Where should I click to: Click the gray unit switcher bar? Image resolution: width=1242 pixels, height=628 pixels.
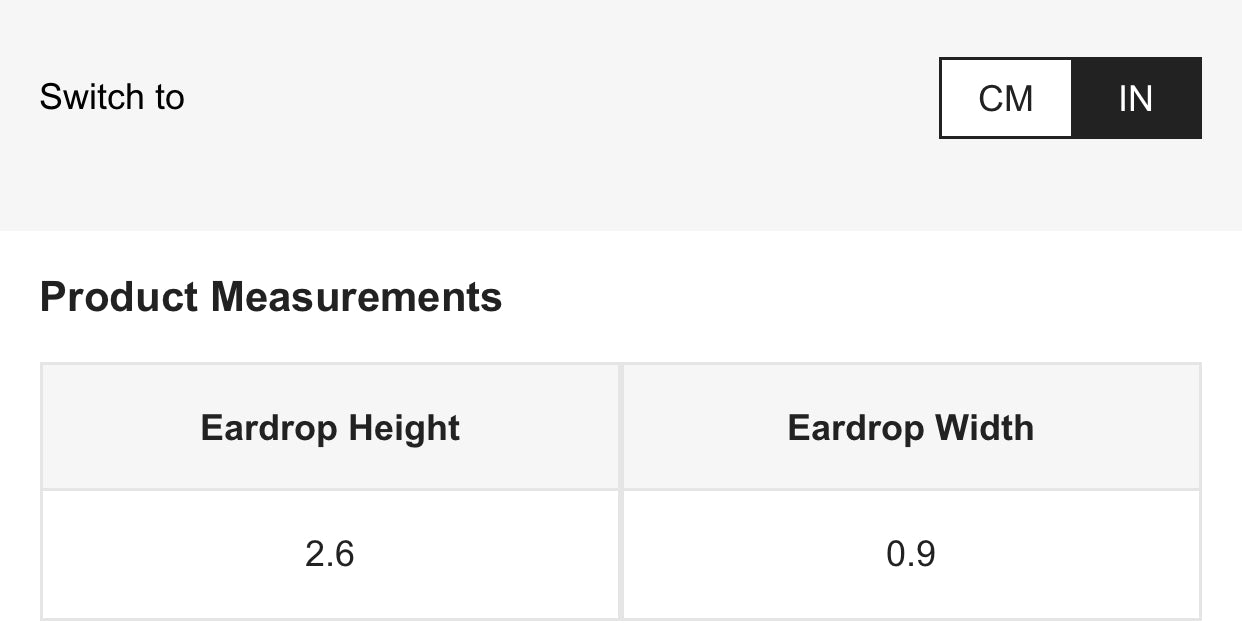click(x=621, y=115)
